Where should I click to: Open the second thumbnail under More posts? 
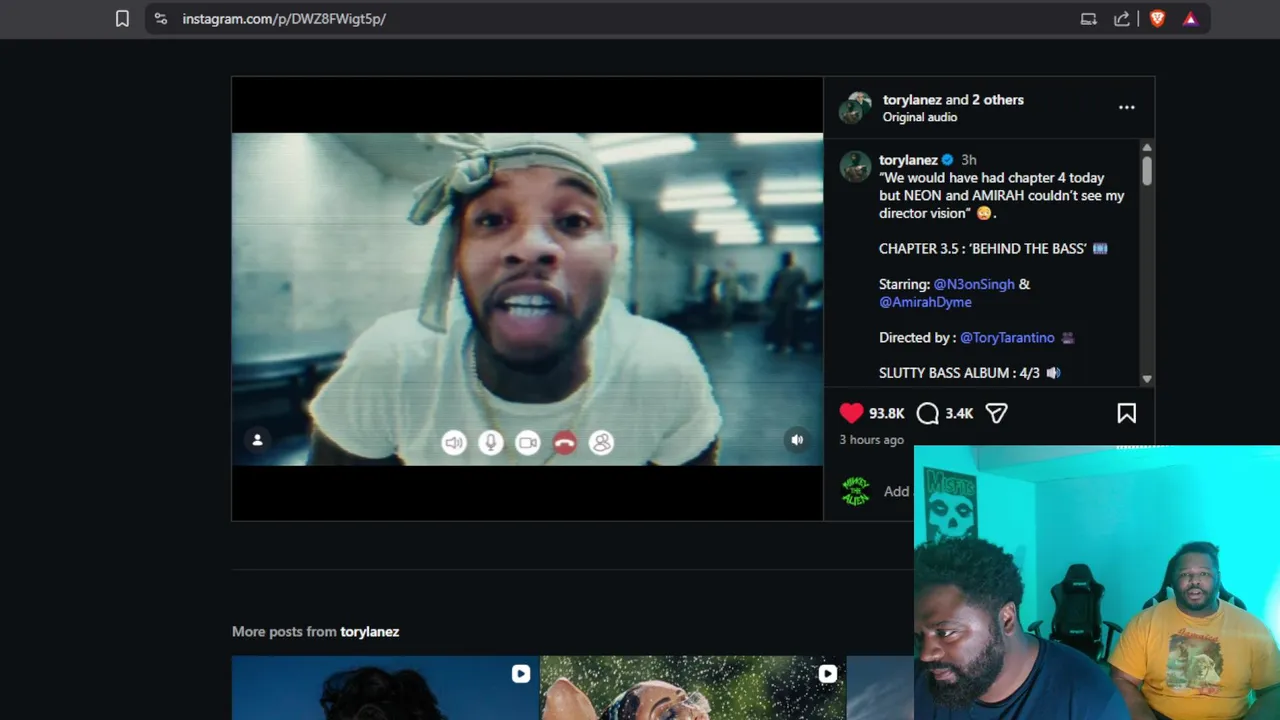[692, 688]
